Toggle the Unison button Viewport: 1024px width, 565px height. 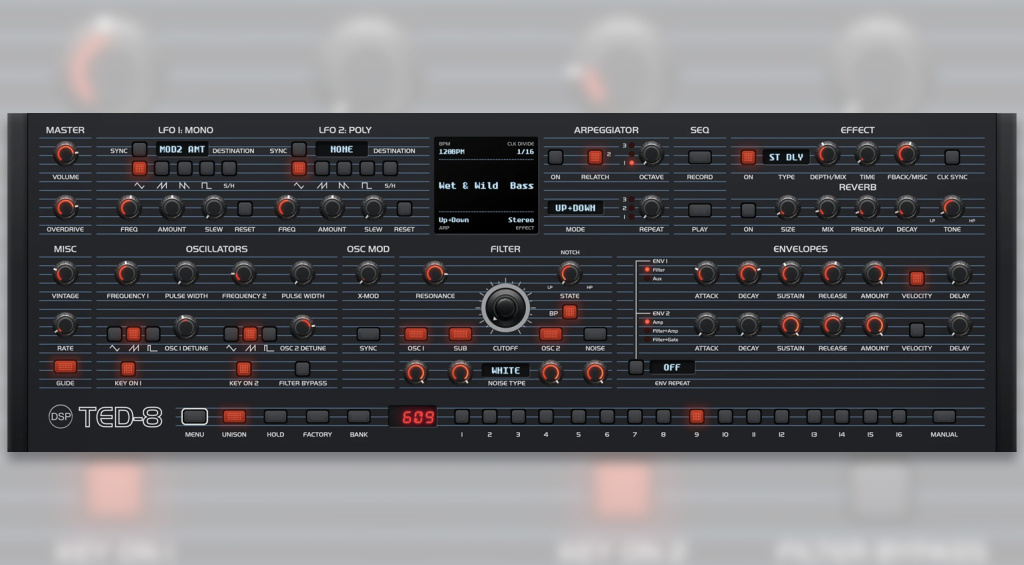pyautogui.click(x=234, y=416)
